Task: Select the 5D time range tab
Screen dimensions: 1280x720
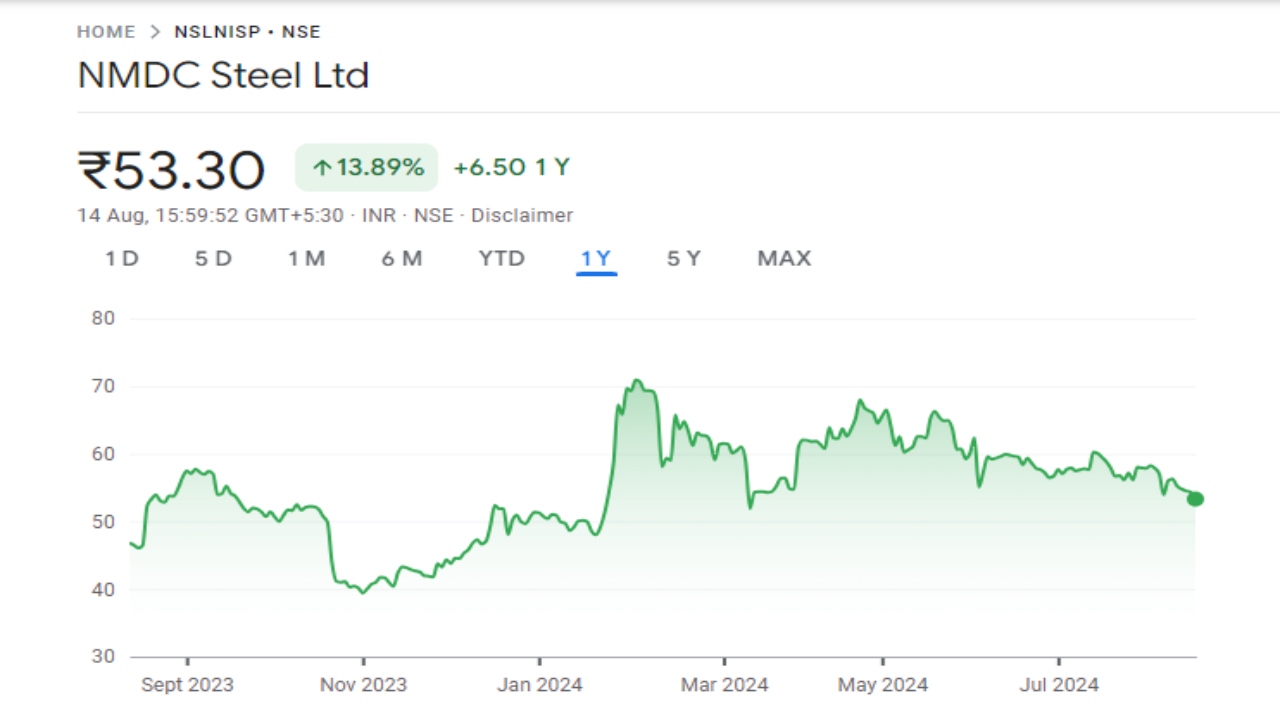Action: [x=213, y=259]
